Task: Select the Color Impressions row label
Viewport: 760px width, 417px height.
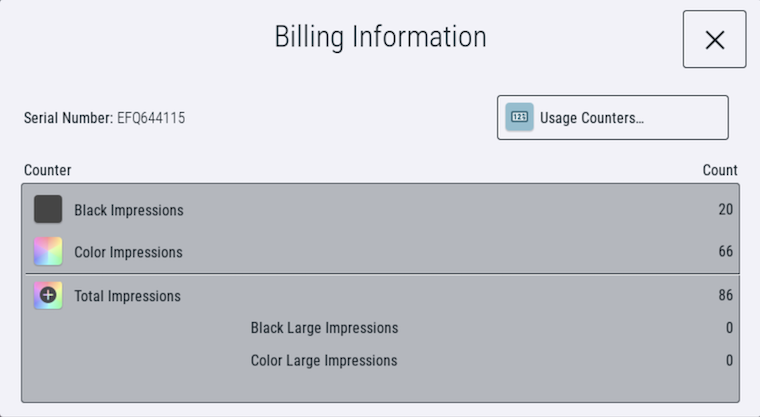Action: point(128,252)
